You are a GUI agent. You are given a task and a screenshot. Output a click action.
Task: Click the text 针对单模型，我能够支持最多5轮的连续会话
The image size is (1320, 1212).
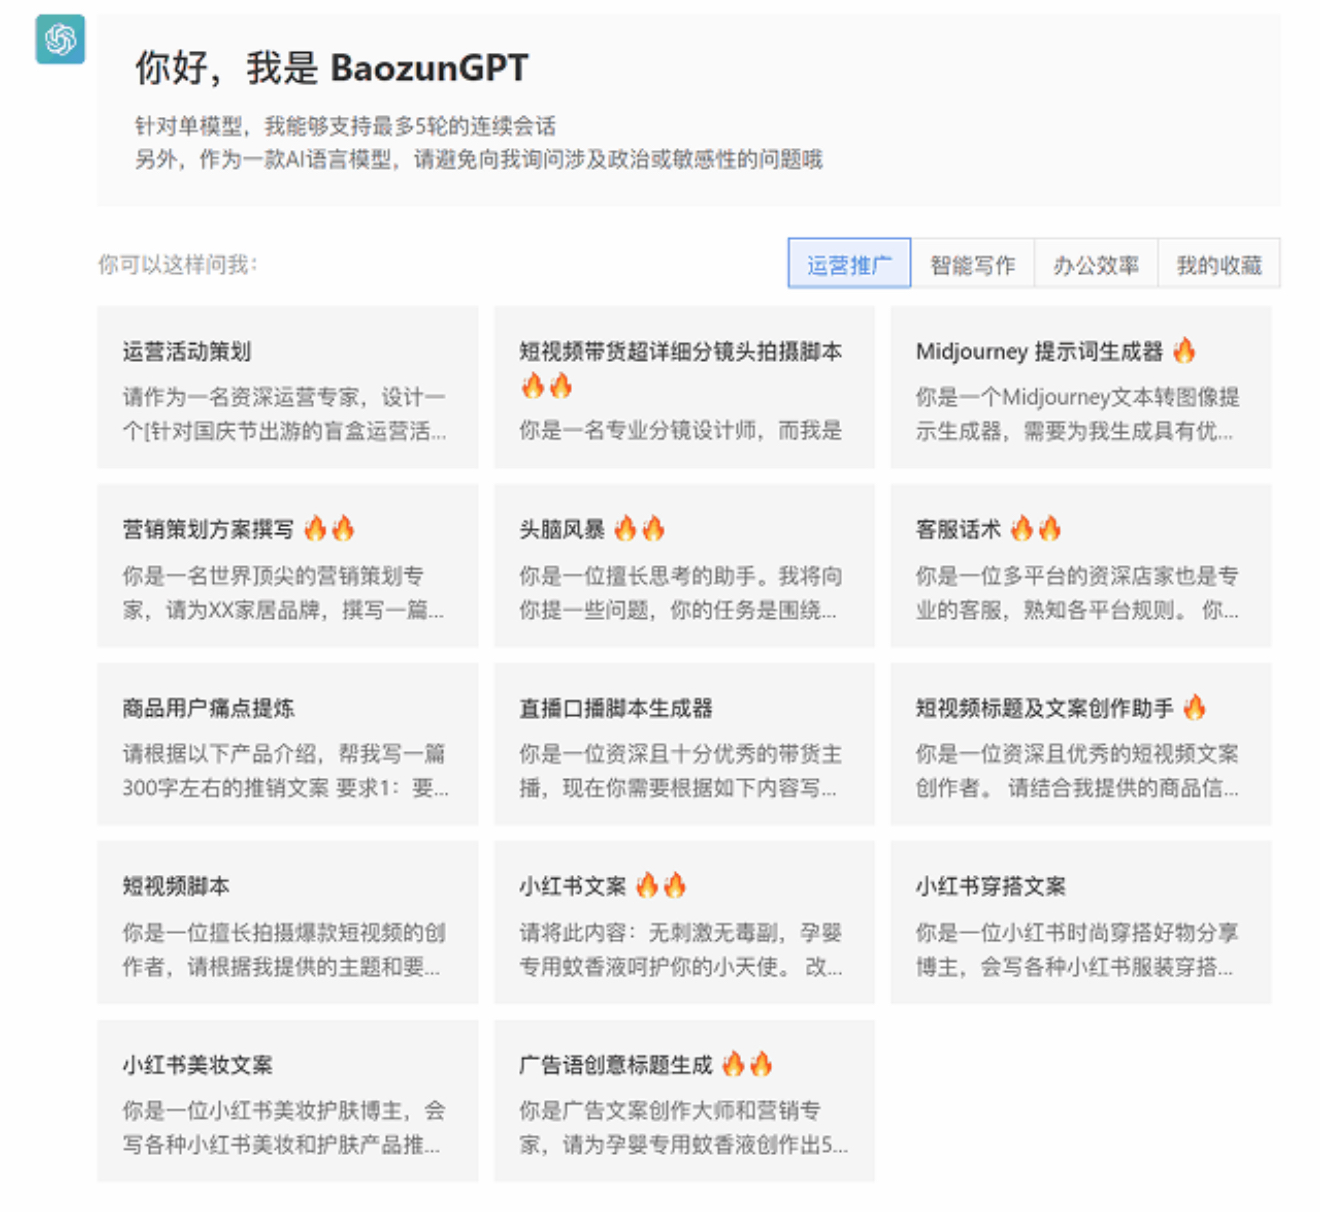click(x=346, y=126)
